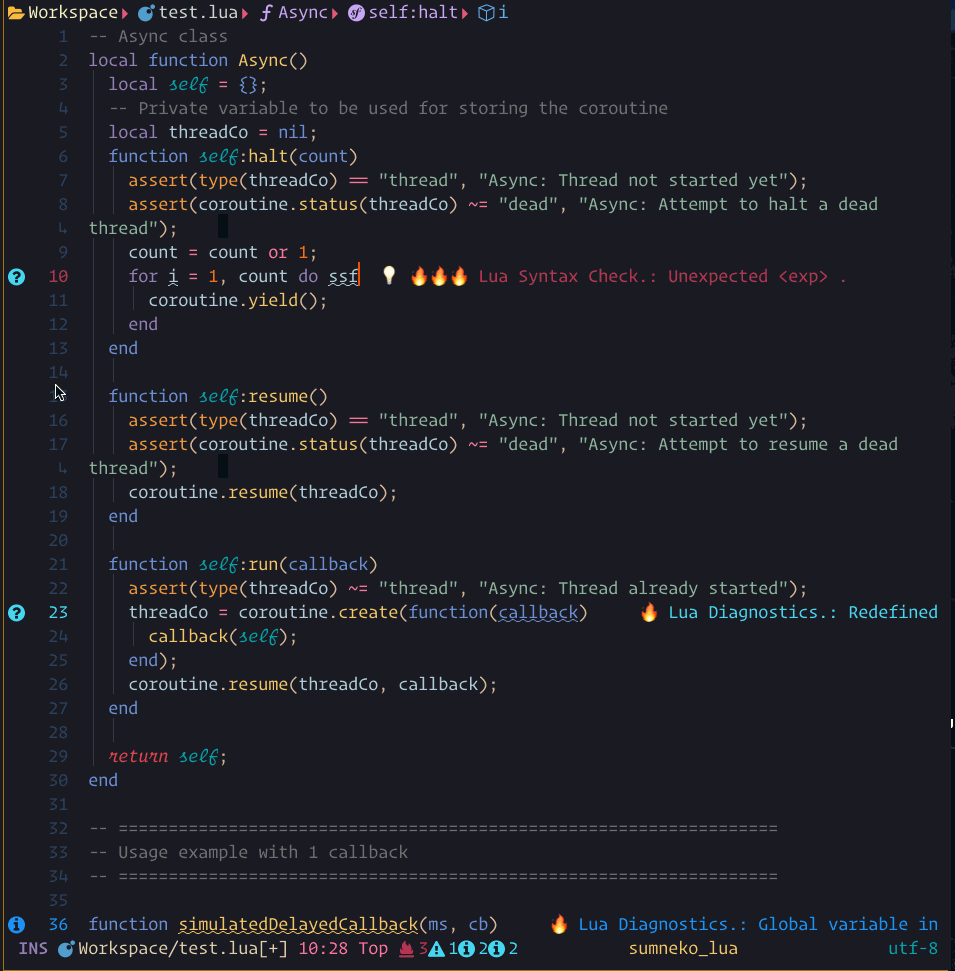Screen dimensions: 955x971
Task: Click the INS mode indicator in status line
Action: tap(33, 949)
